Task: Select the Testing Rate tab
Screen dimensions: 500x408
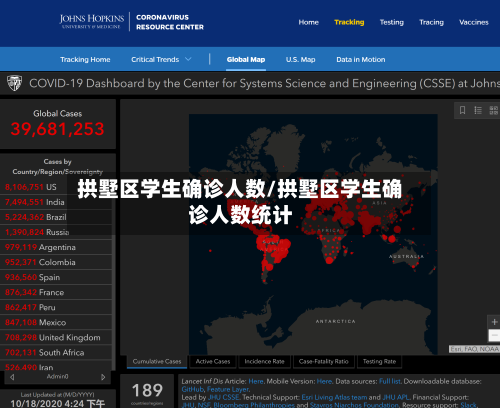Action: tap(379, 361)
